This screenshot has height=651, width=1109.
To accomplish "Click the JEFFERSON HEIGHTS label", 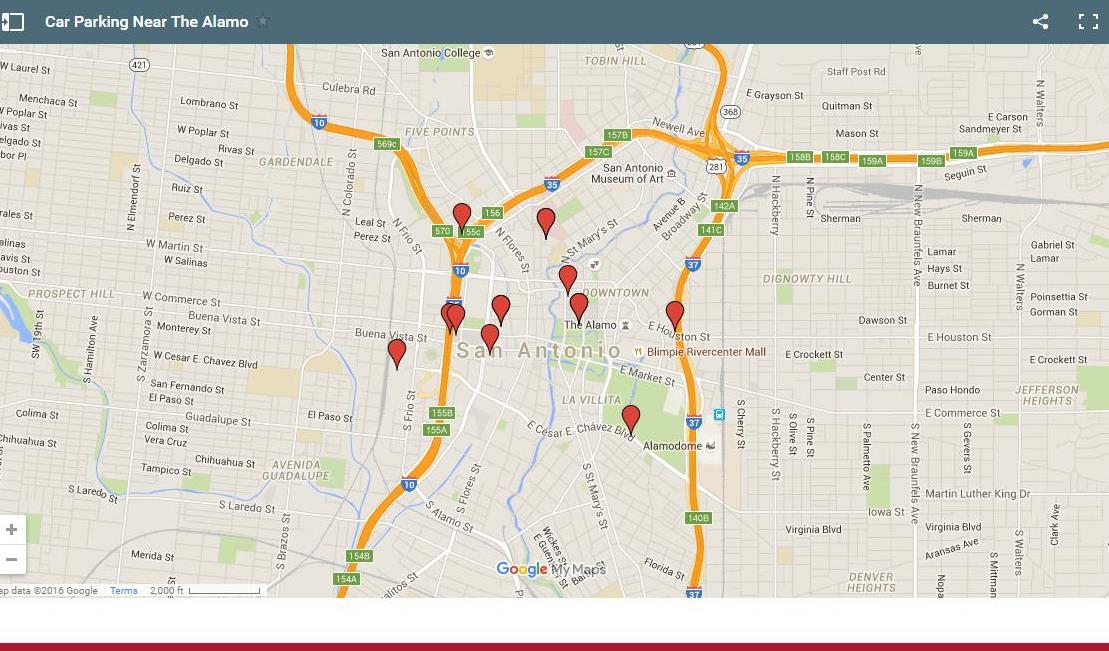I will pos(1047,396).
